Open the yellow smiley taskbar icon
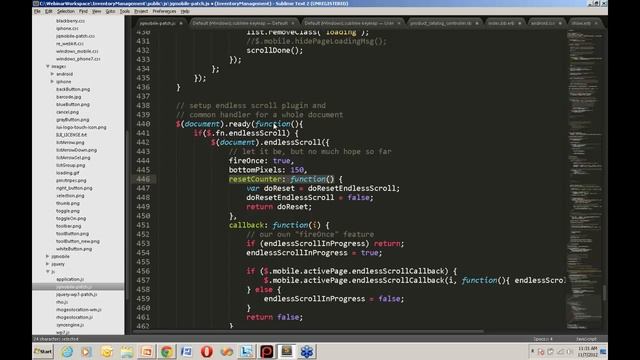This screenshot has height=360, width=640. (107, 351)
